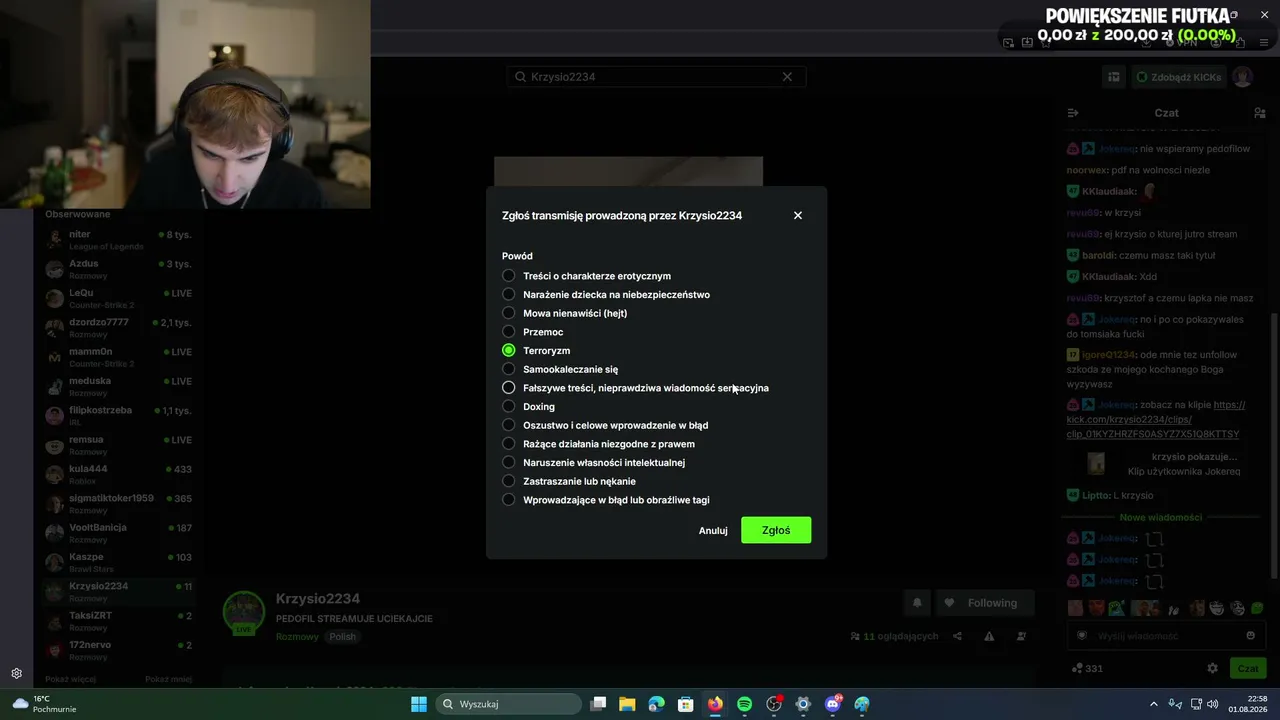This screenshot has width=1280, height=720.
Task: Open the Microsoft Store taskbar icon
Action: 686,704
